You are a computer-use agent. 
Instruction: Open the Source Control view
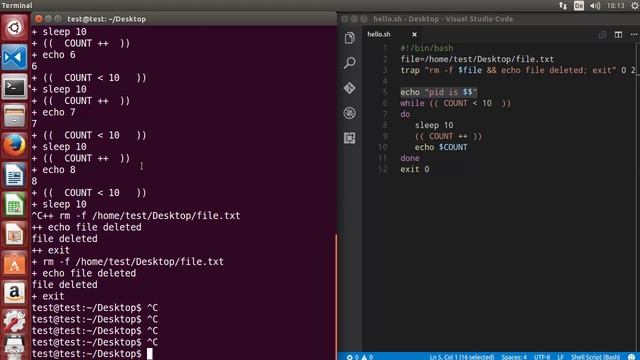(349, 88)
